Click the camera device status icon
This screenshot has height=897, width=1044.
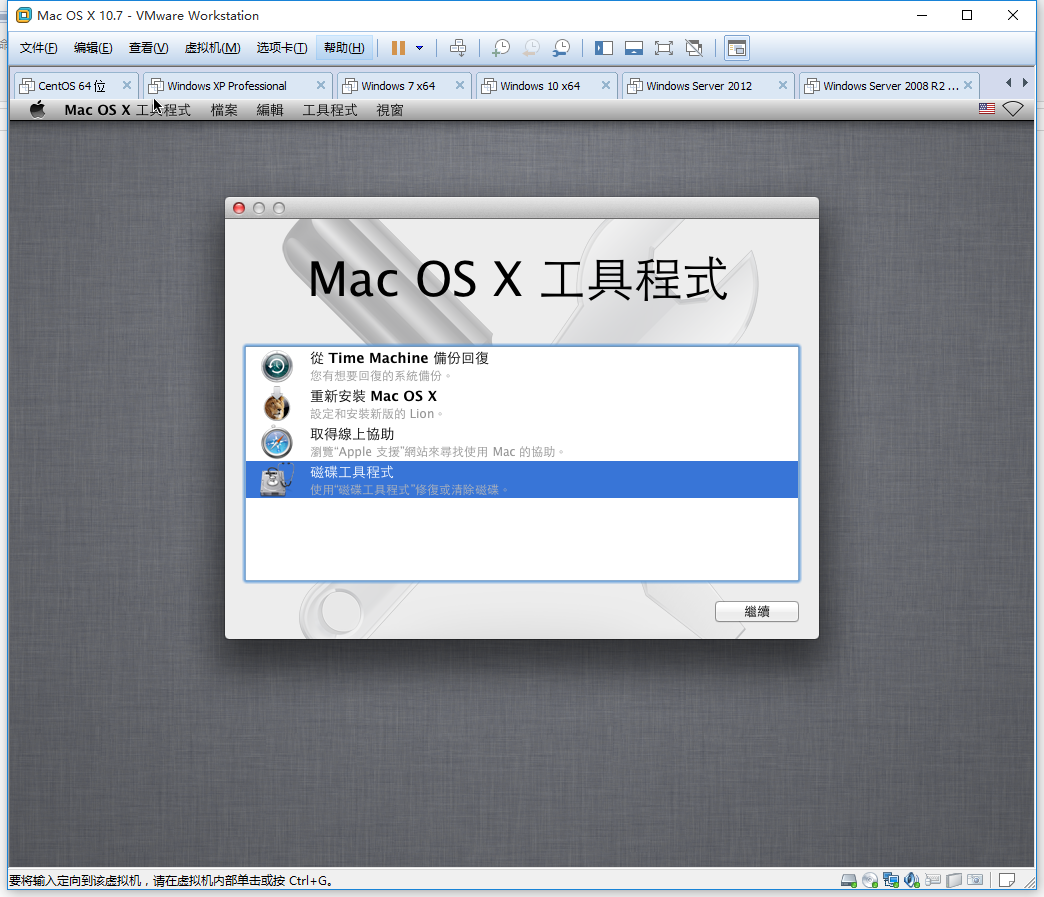(x=975, y=880)
